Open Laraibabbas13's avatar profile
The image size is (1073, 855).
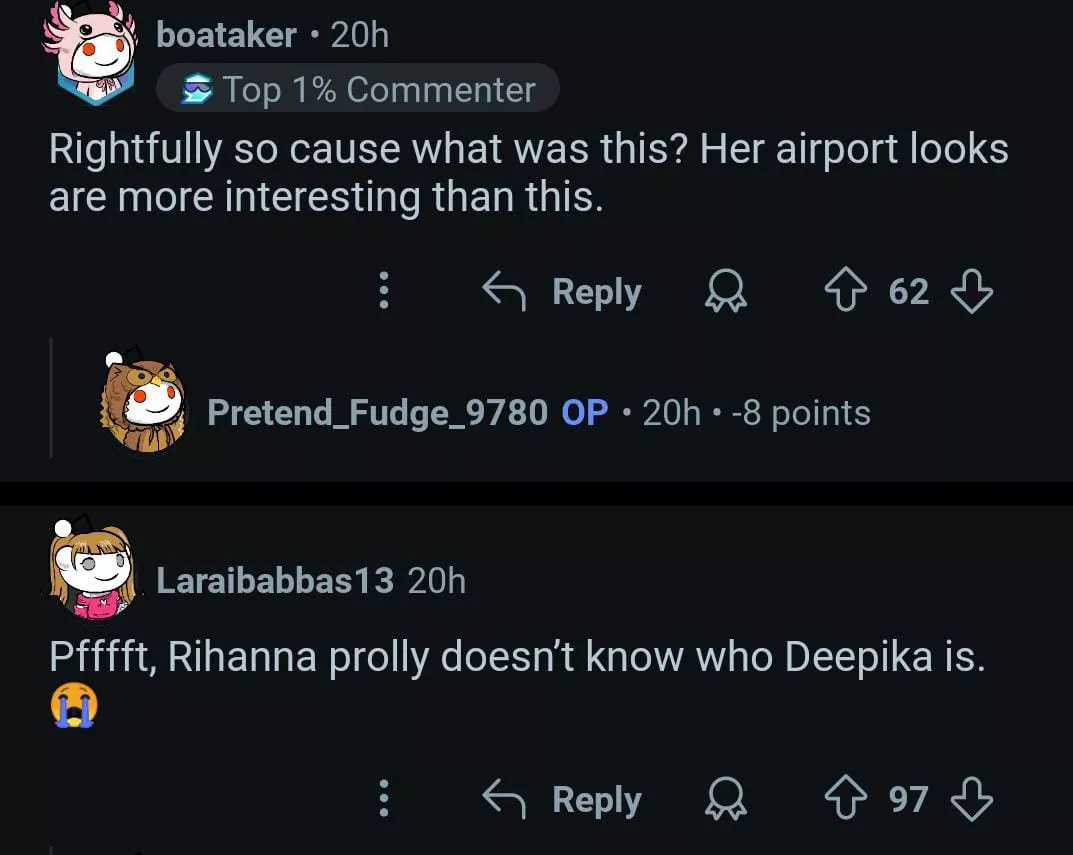[92, 570]
